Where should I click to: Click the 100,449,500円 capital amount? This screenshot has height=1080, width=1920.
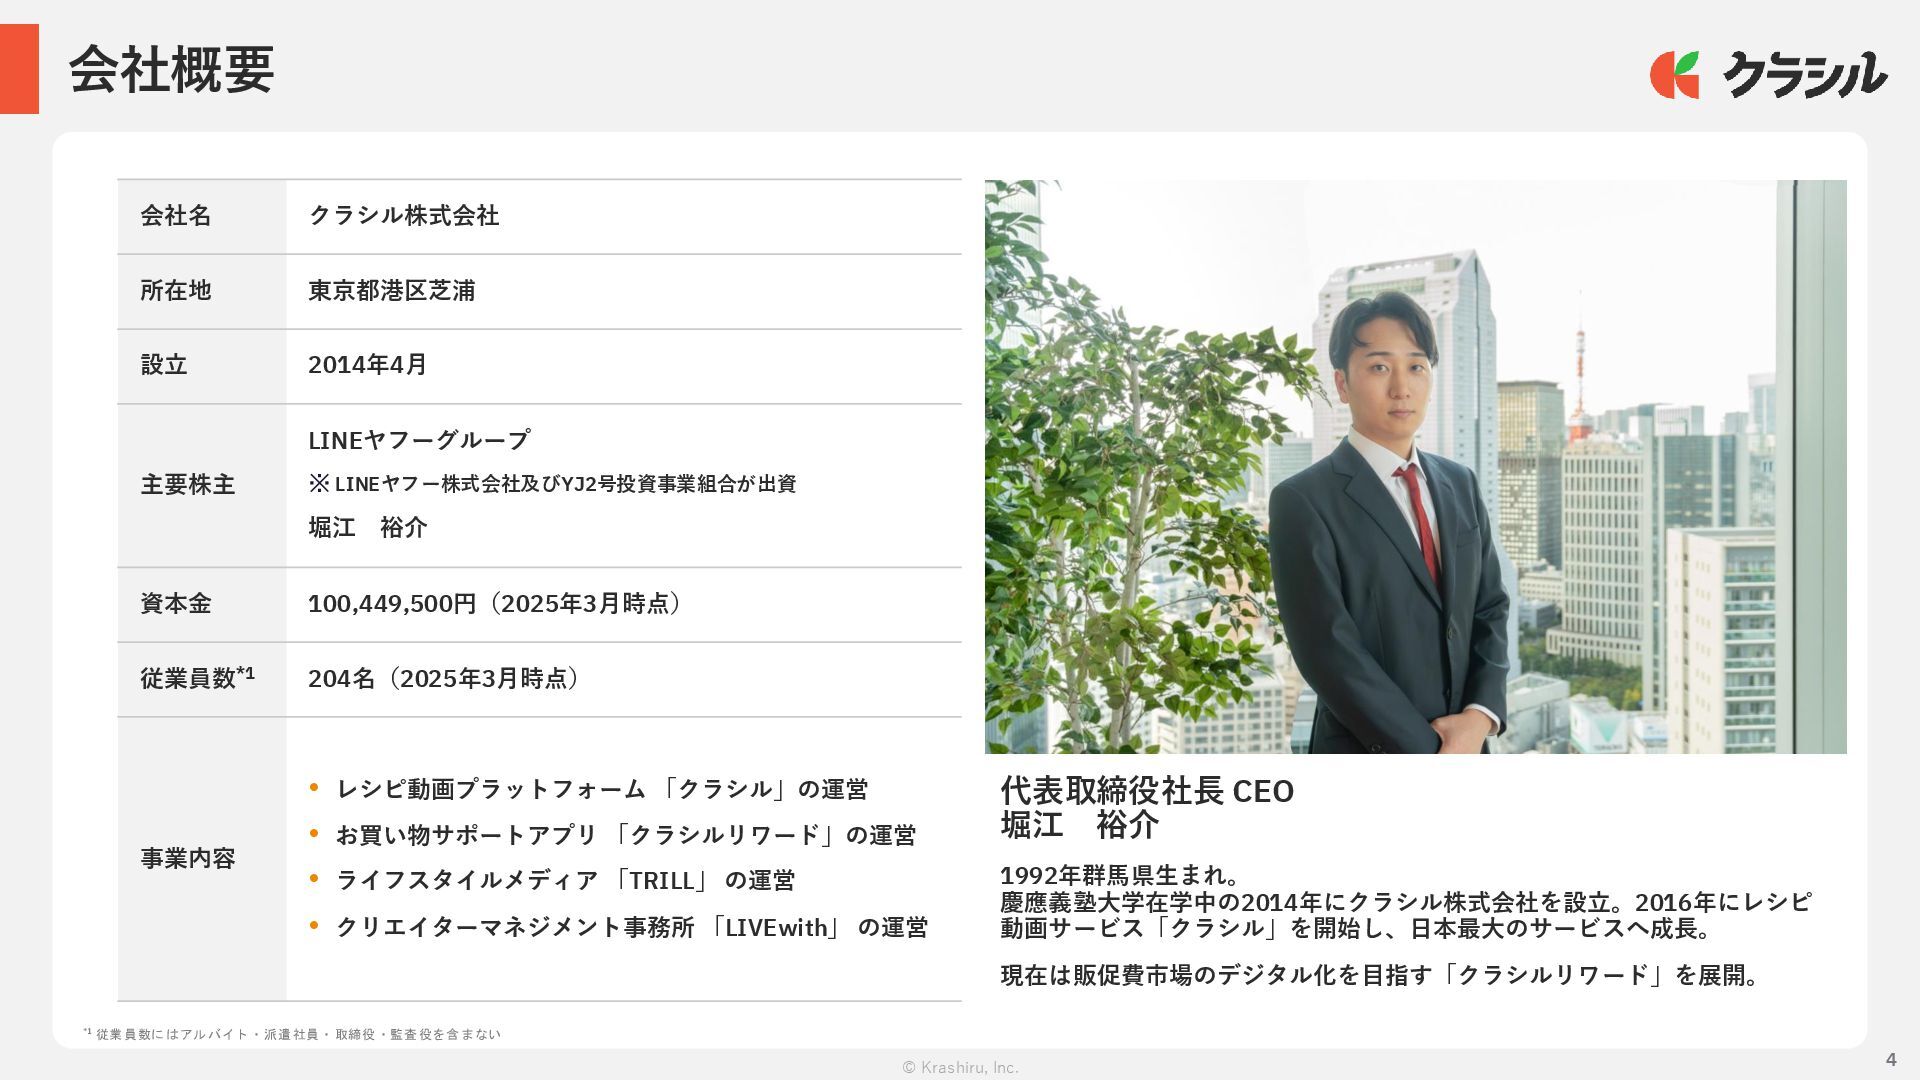point(392,604)
